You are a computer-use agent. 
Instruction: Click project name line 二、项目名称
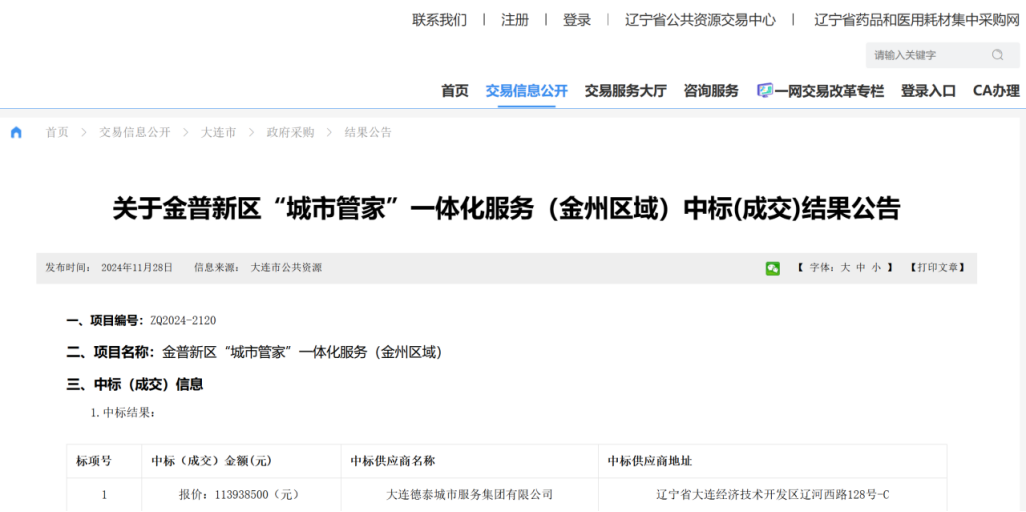255,352
